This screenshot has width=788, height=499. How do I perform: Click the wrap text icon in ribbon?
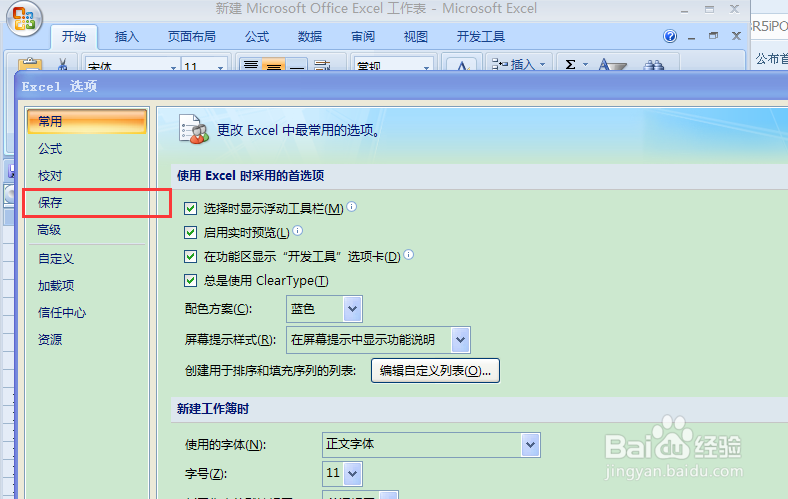tap(322, 64)
